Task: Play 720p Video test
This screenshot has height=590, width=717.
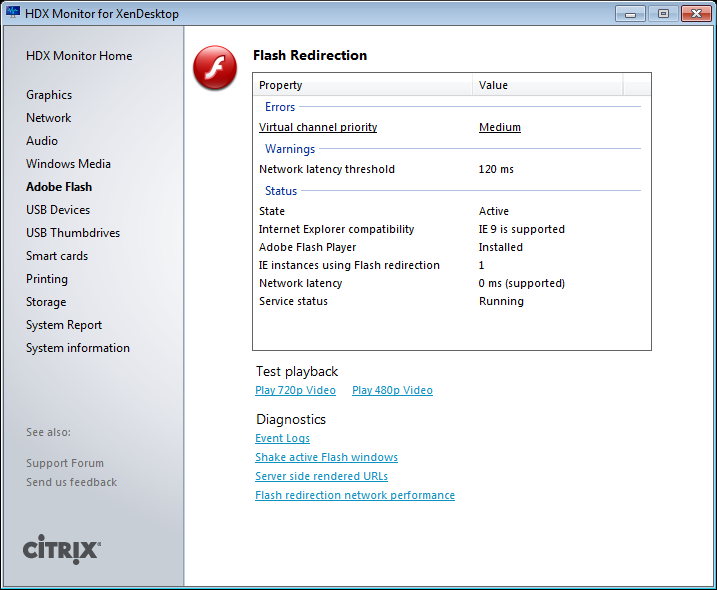Action: pos(295,390)
